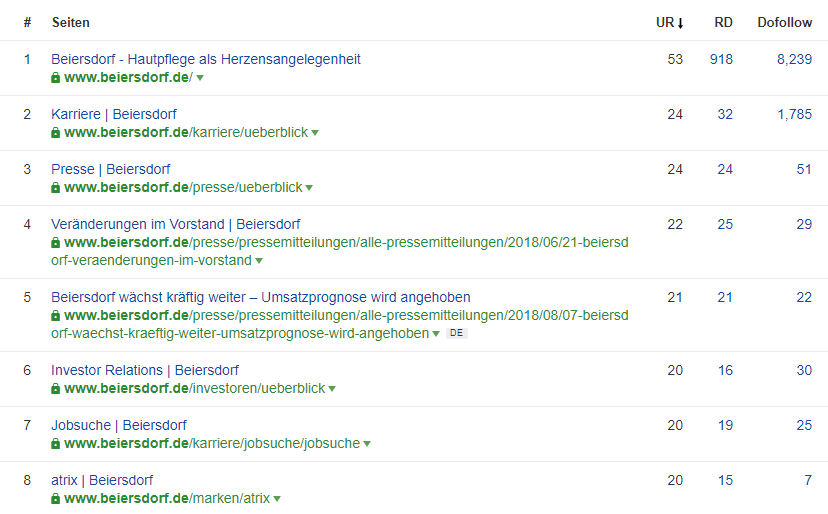828x514 pixels.
Task: Open the 'Jobsuche | Beiersdorf' title link
Action: tap(119, 425)
